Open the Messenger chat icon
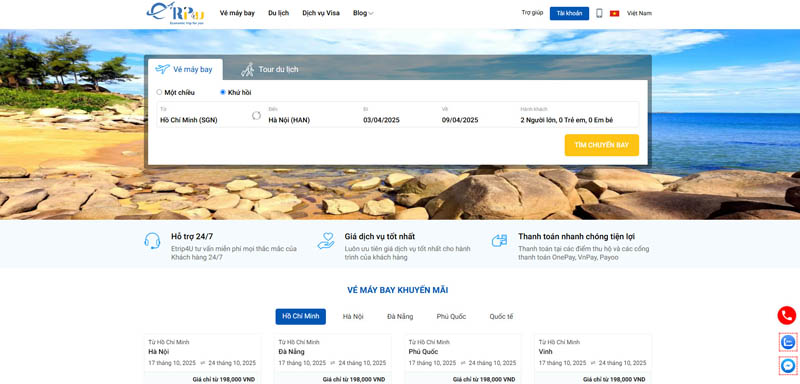This screenshot has width=800, height=384. tap(788, 366)
